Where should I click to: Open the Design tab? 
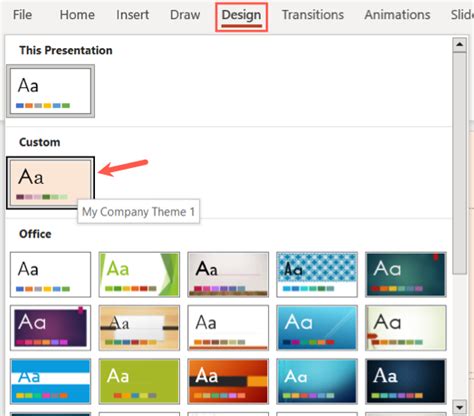tap(241, 15)
